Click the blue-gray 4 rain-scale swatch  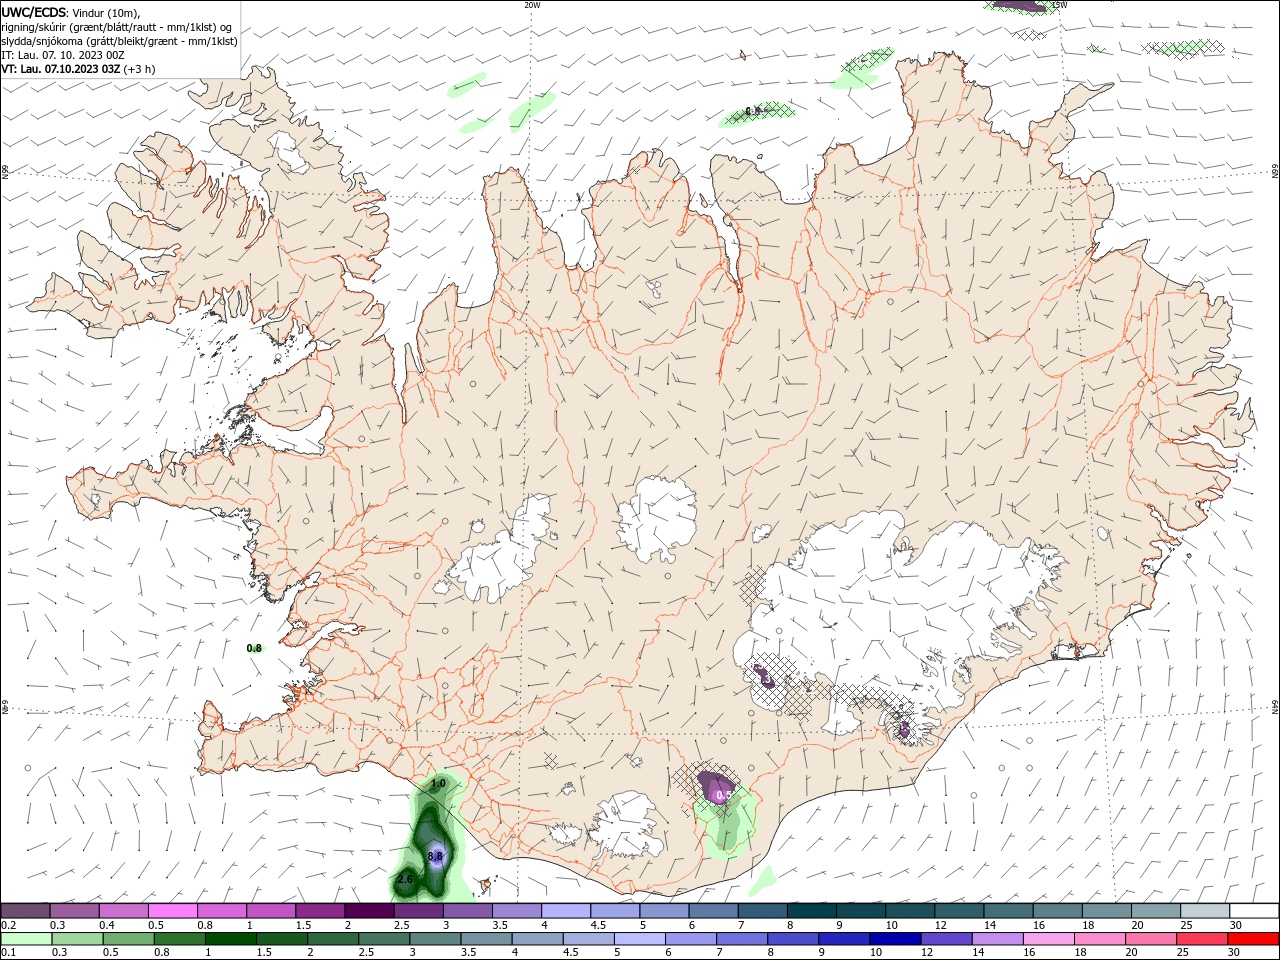coord(538,939)
